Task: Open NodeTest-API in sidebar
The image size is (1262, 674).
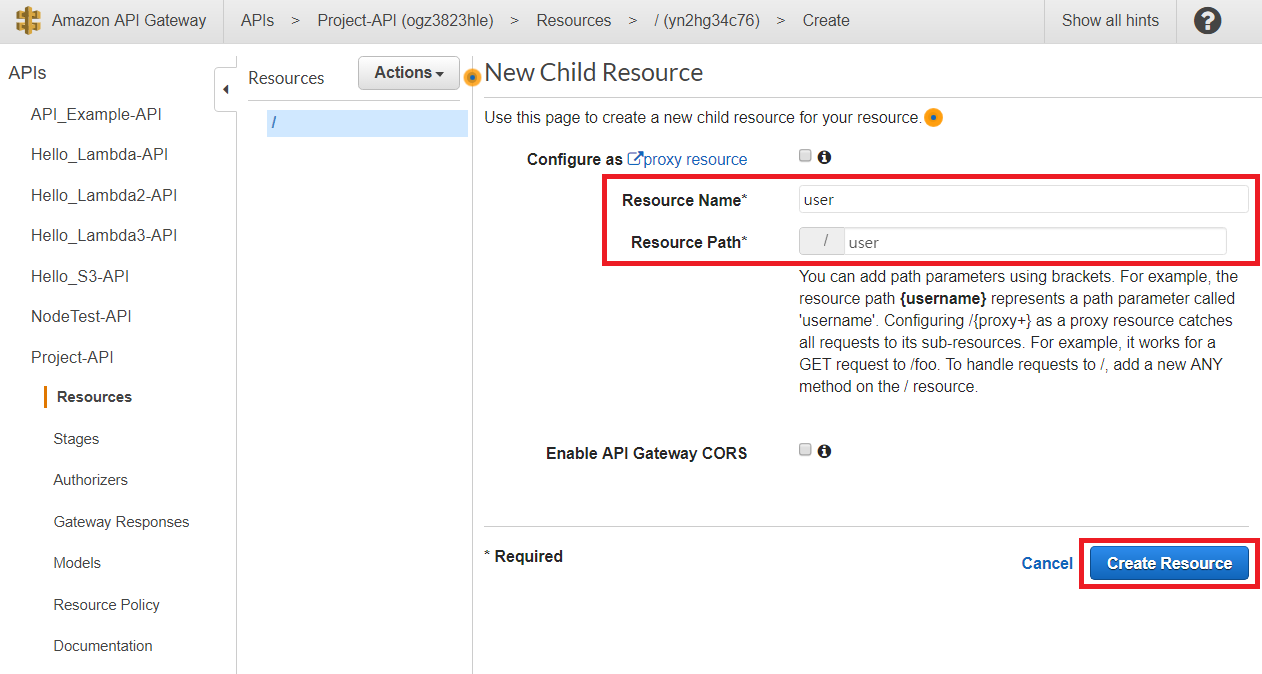Action: click(x=81, y=316)
